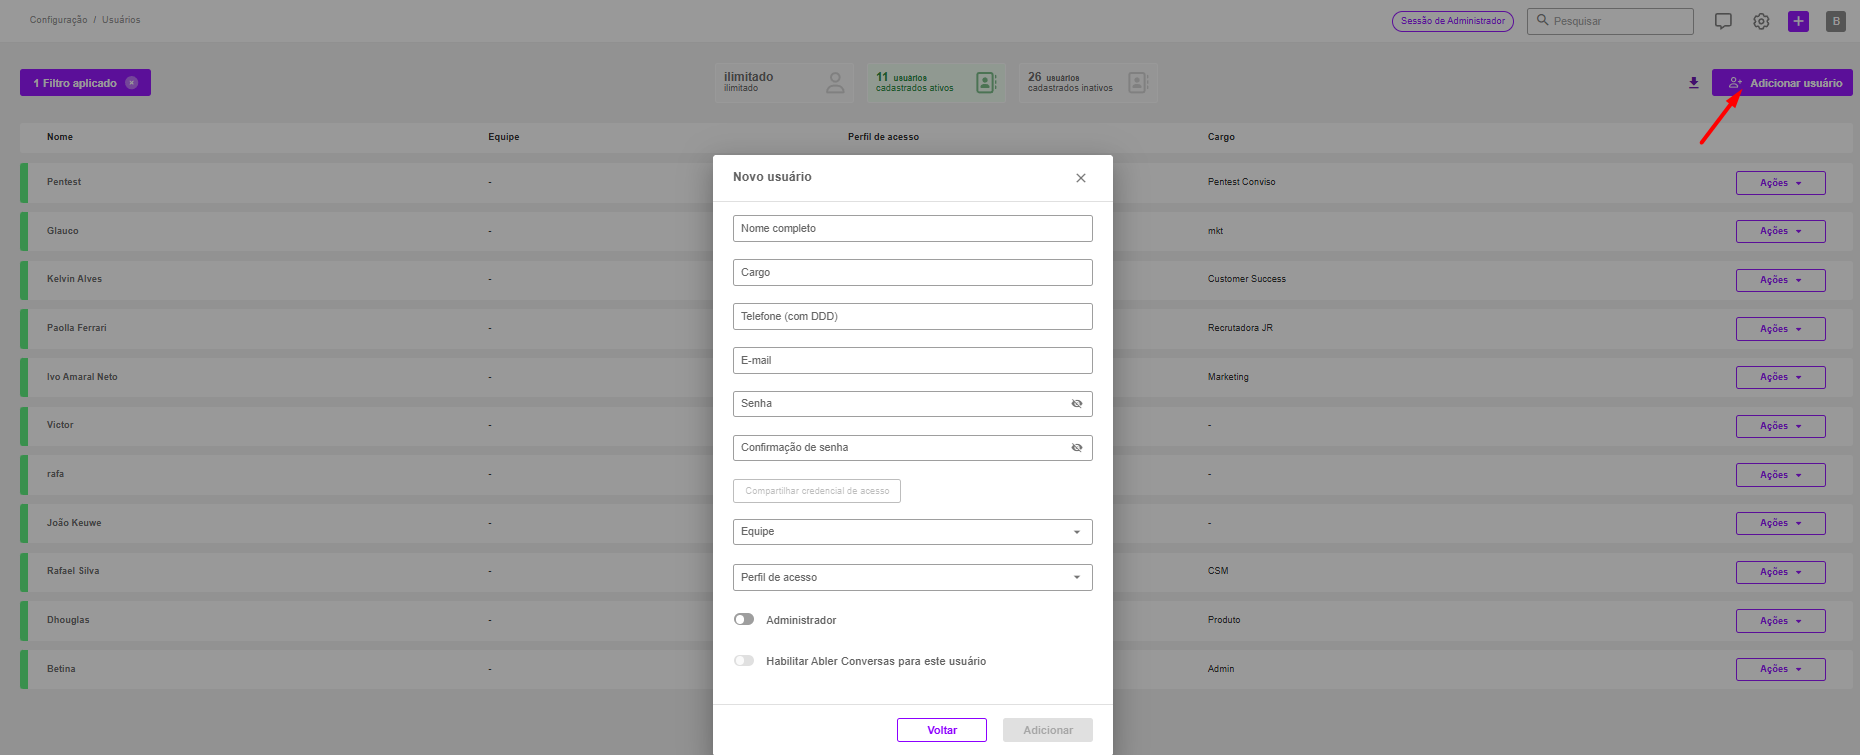This screenshot has width=1860, height=755.
Task: Show password in Confirmação de senha field
Action: (x=1077, y=448)
